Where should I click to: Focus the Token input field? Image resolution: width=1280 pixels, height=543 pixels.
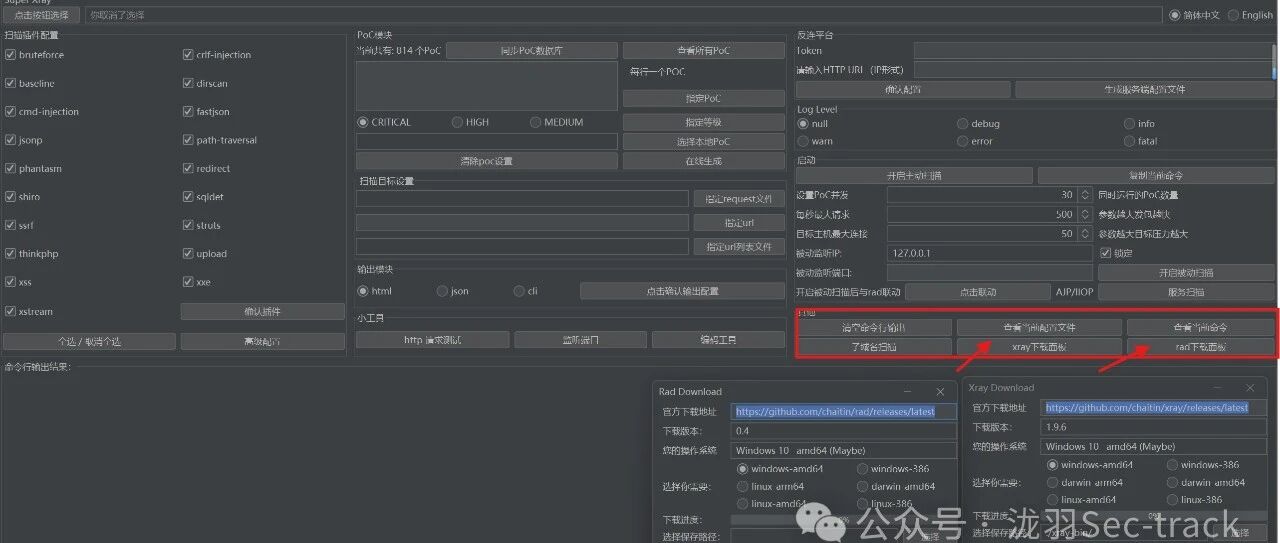(1093, 50)
